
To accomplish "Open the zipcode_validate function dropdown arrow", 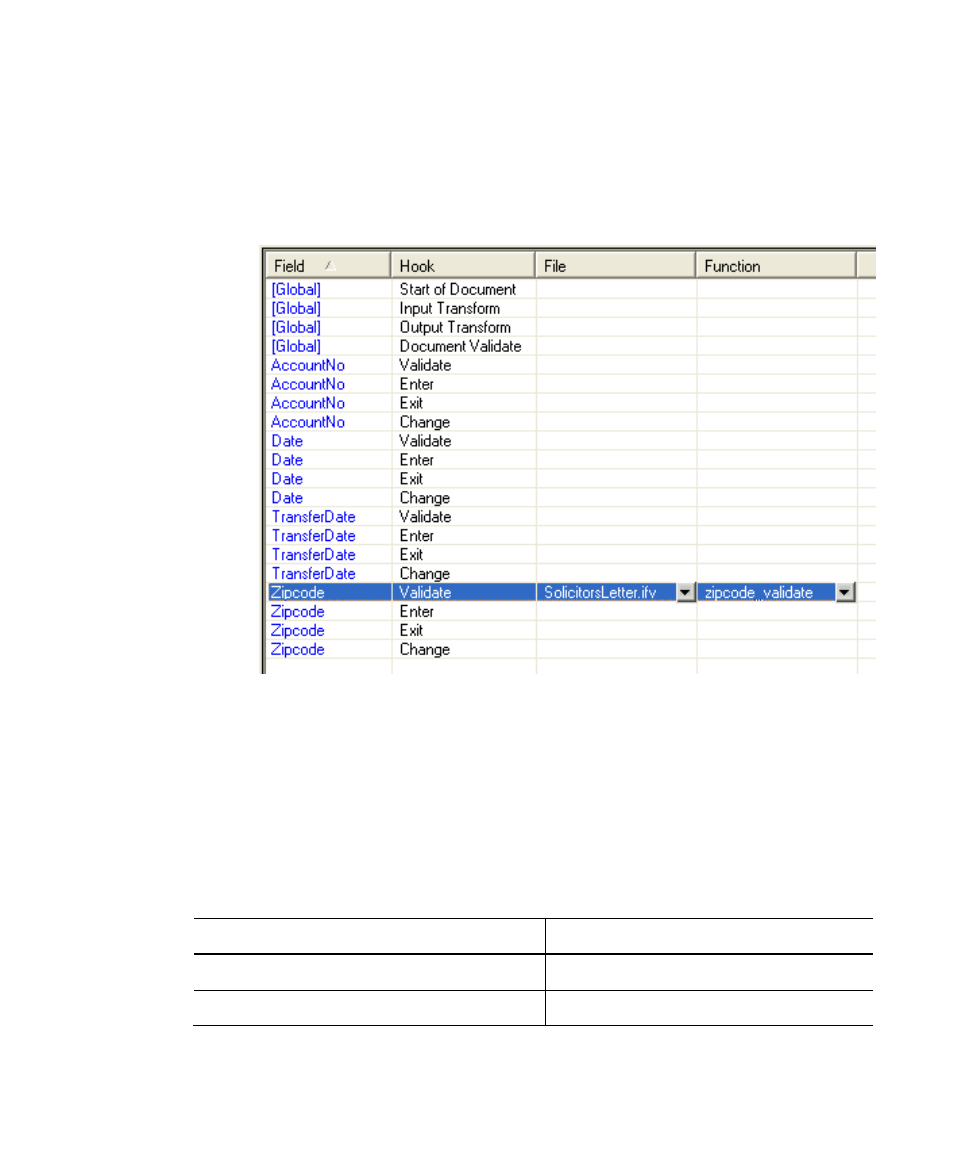I will pos(845,592).
